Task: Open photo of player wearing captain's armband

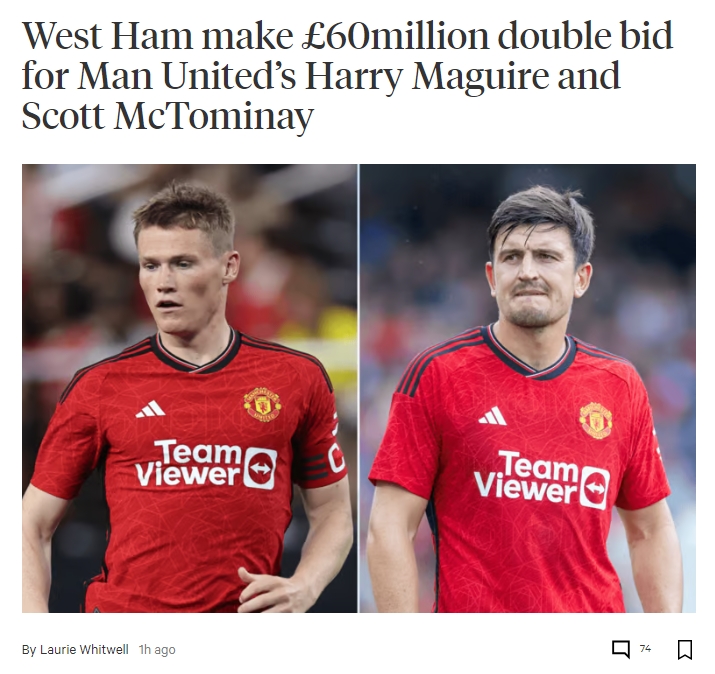Action: tap(190, 388)
